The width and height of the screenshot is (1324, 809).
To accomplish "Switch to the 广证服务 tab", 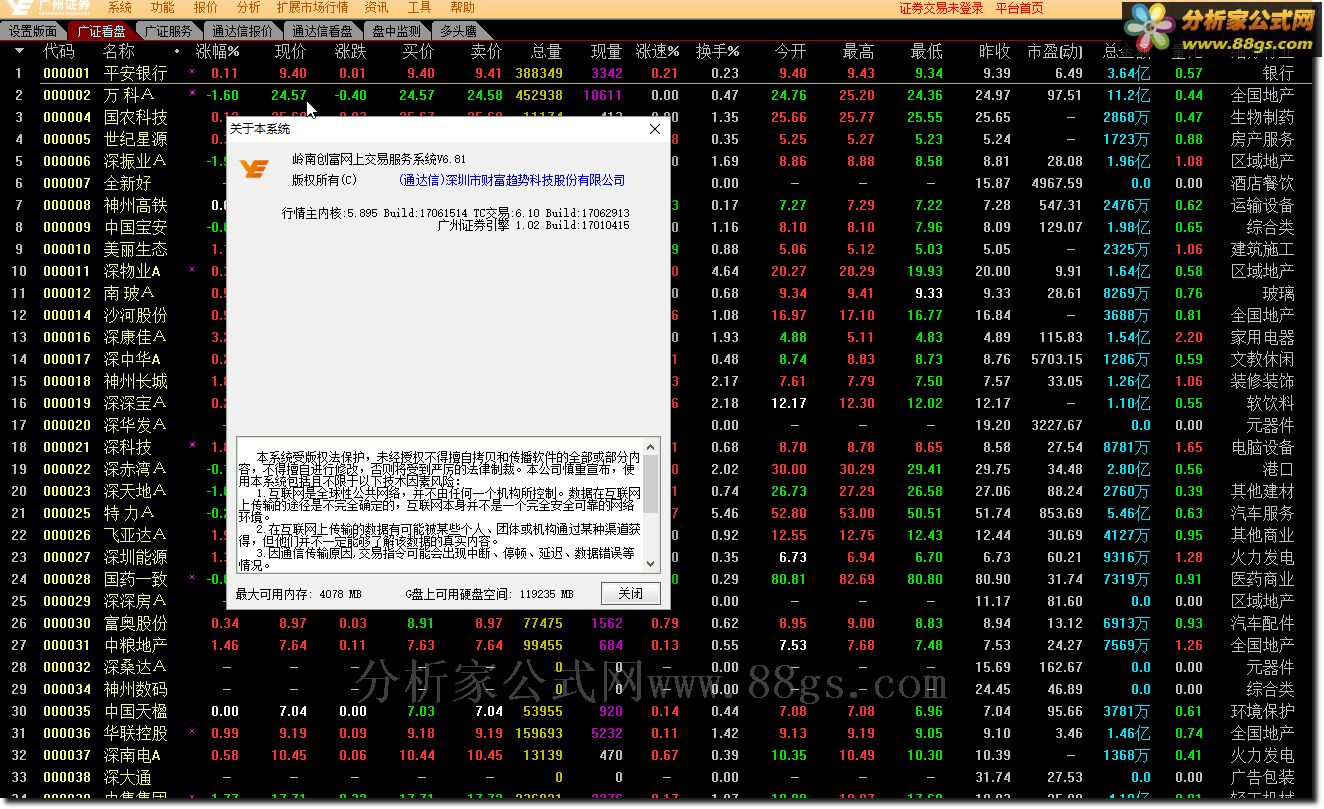I will tap(168, 31).
